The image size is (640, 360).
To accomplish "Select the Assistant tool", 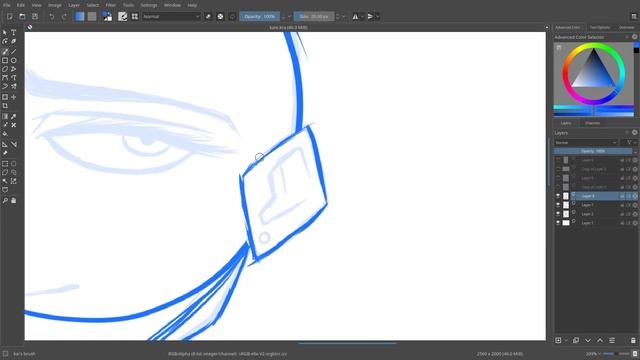I will click(x=5, y=144).
